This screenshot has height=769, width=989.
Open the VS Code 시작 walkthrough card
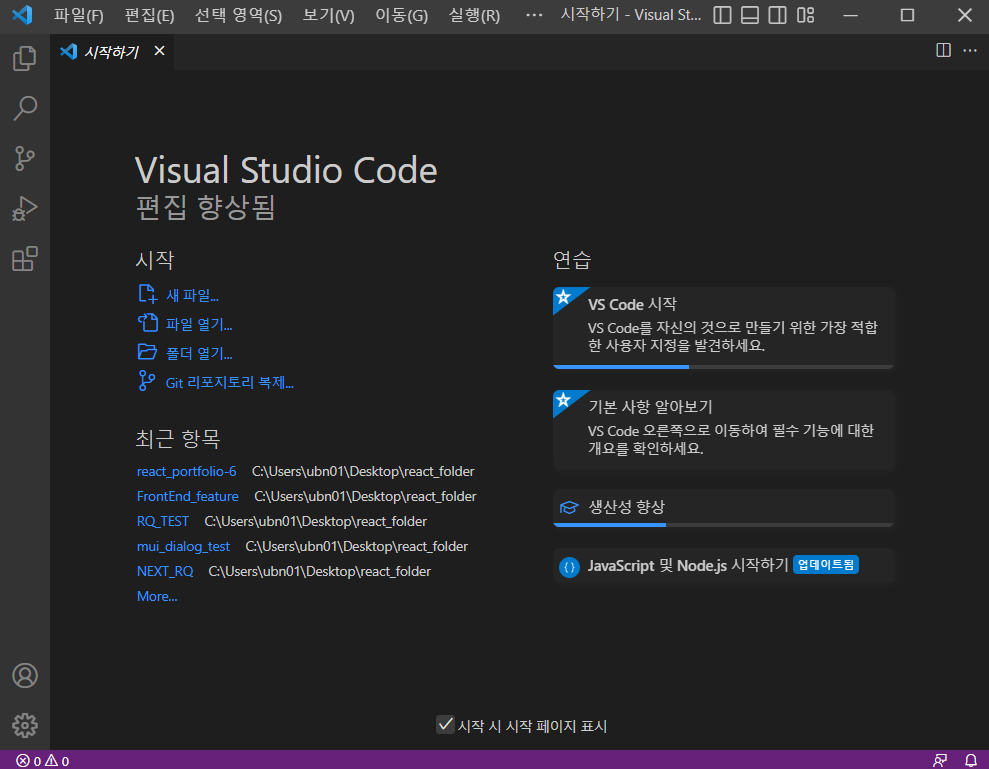723,328
